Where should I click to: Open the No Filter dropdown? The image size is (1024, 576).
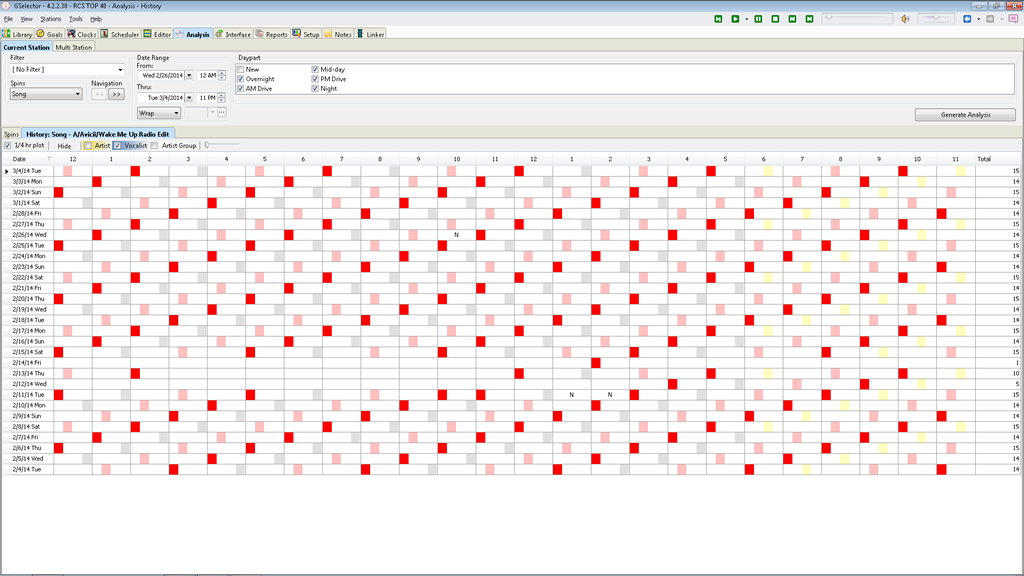tap(67, 70)
